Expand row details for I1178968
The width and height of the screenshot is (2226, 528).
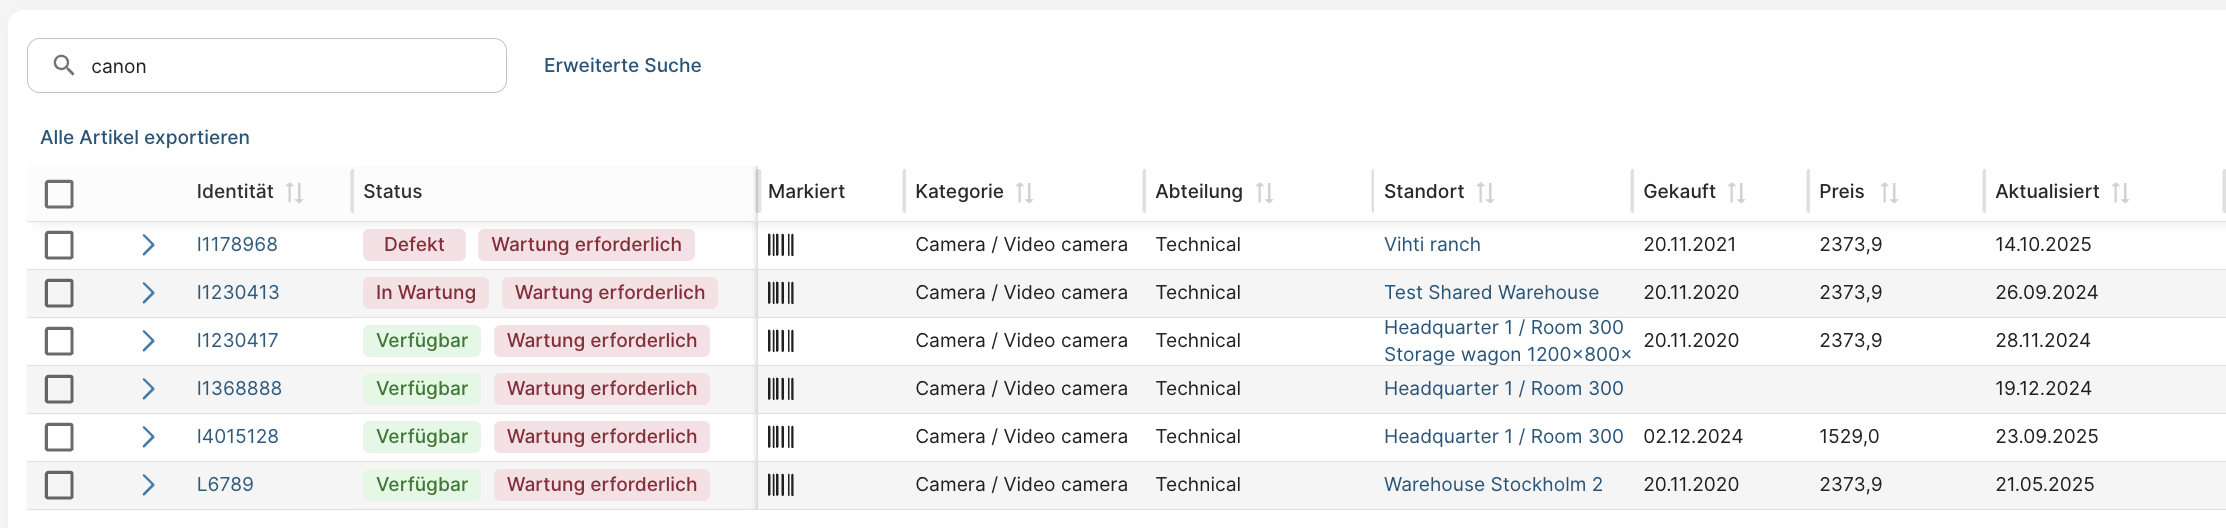[148, 245]
